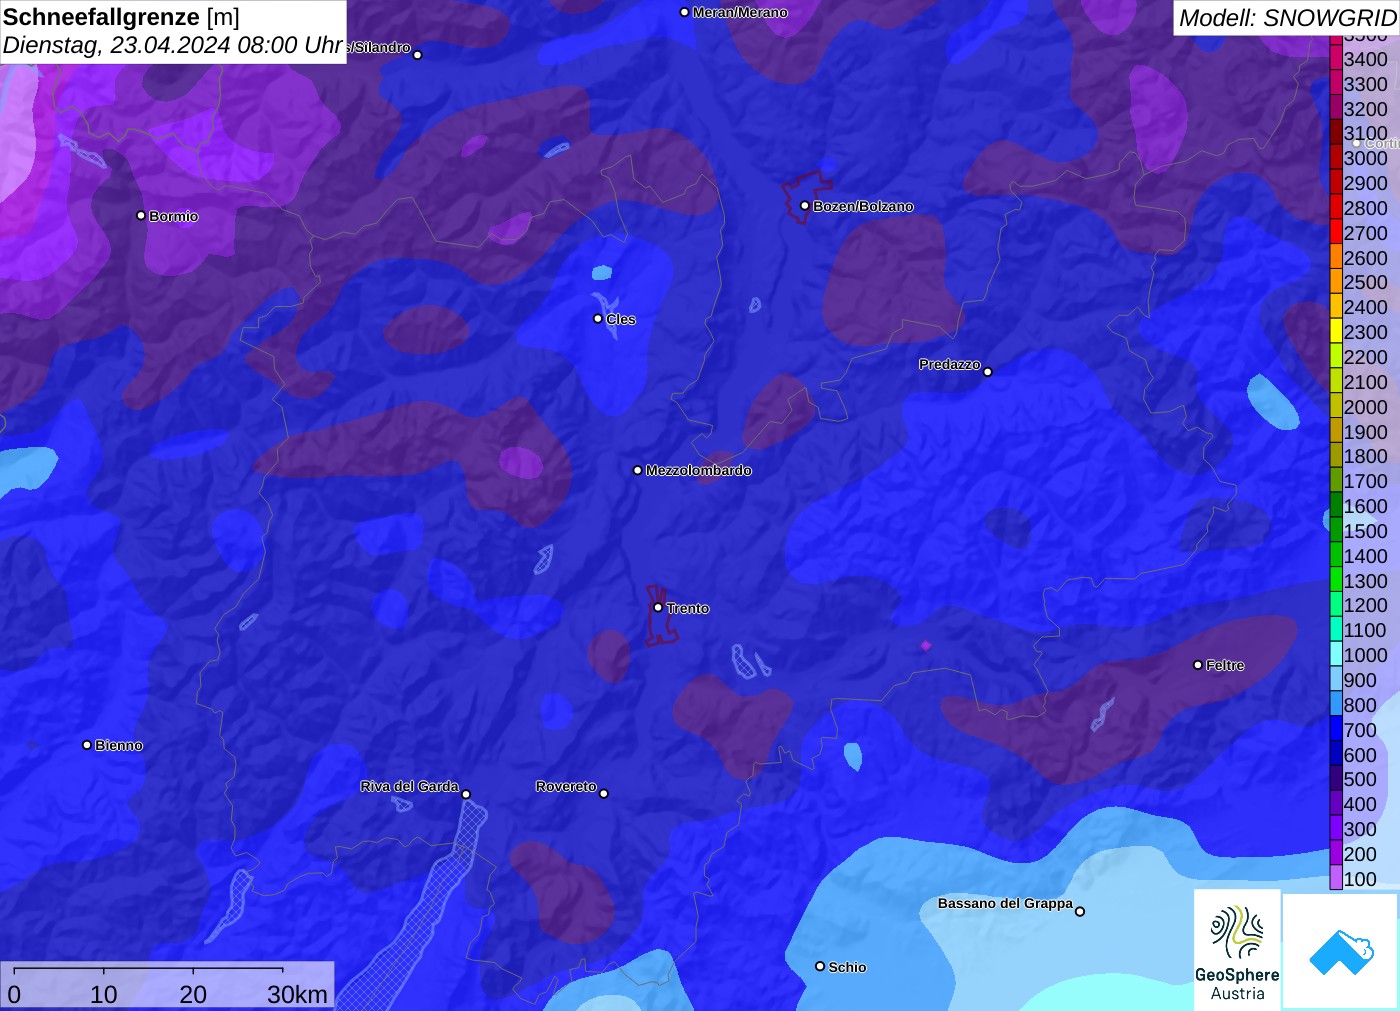The image size is (1400, 1011).
Task: Click the blue house-and-cloud logo
Action: (x=1341, y=951)
